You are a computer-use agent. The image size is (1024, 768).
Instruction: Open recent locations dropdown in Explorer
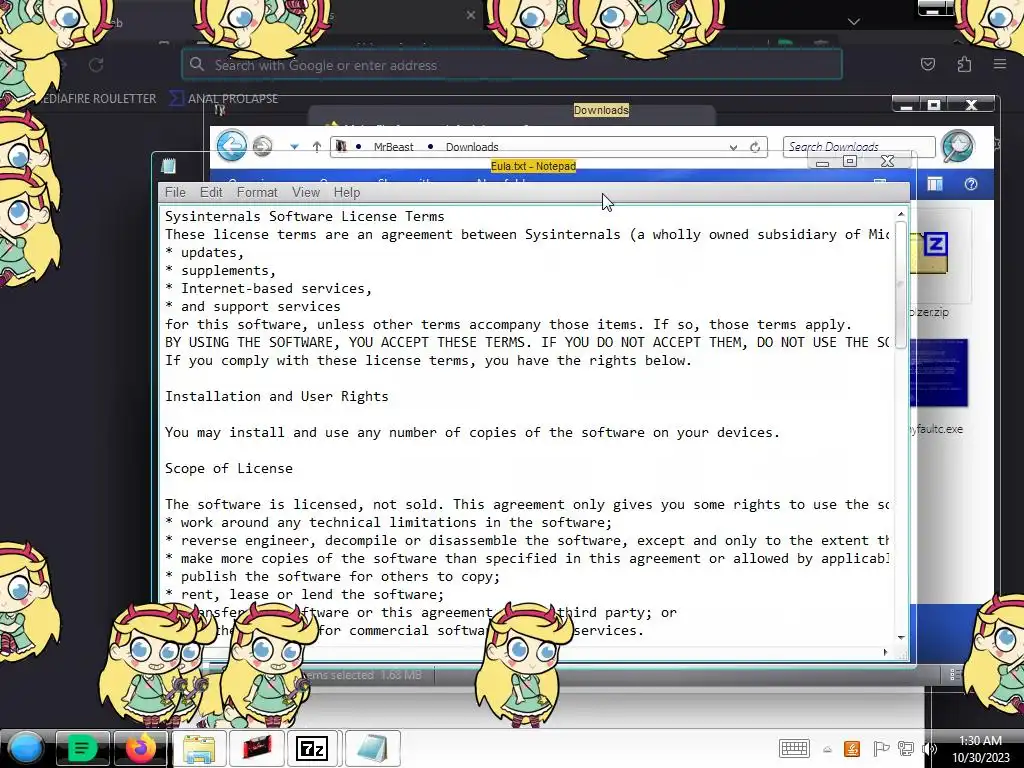(295, 147)
